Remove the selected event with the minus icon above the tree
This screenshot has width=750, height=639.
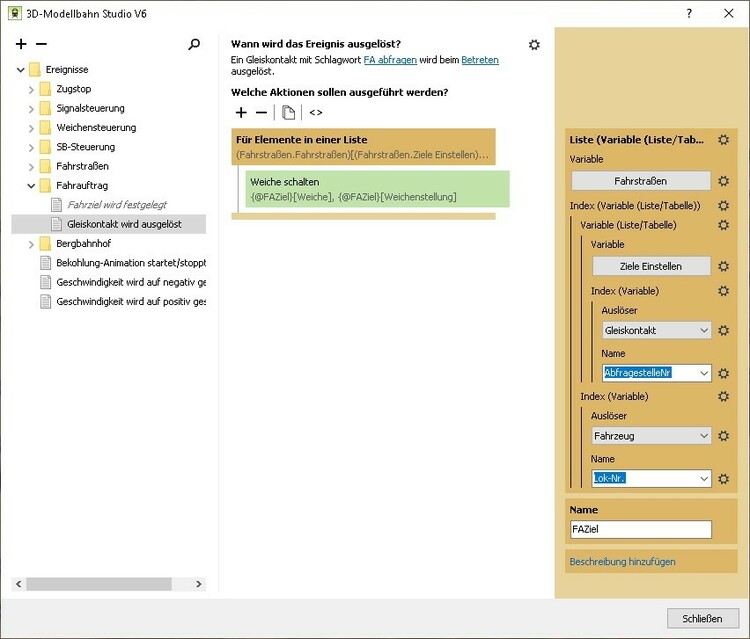tap(41, 44)
